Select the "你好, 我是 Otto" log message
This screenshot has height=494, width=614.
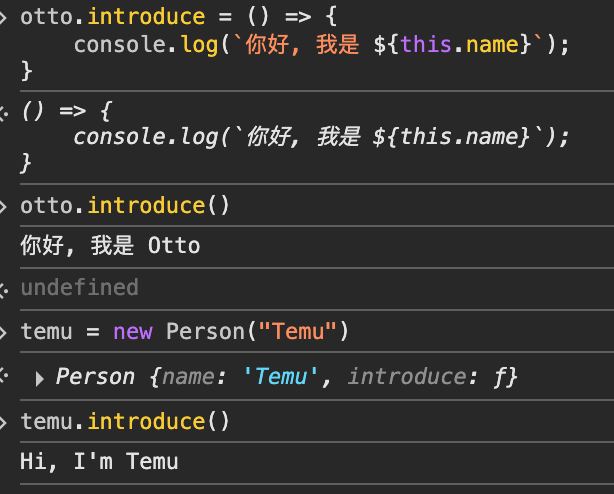(110, 245)
